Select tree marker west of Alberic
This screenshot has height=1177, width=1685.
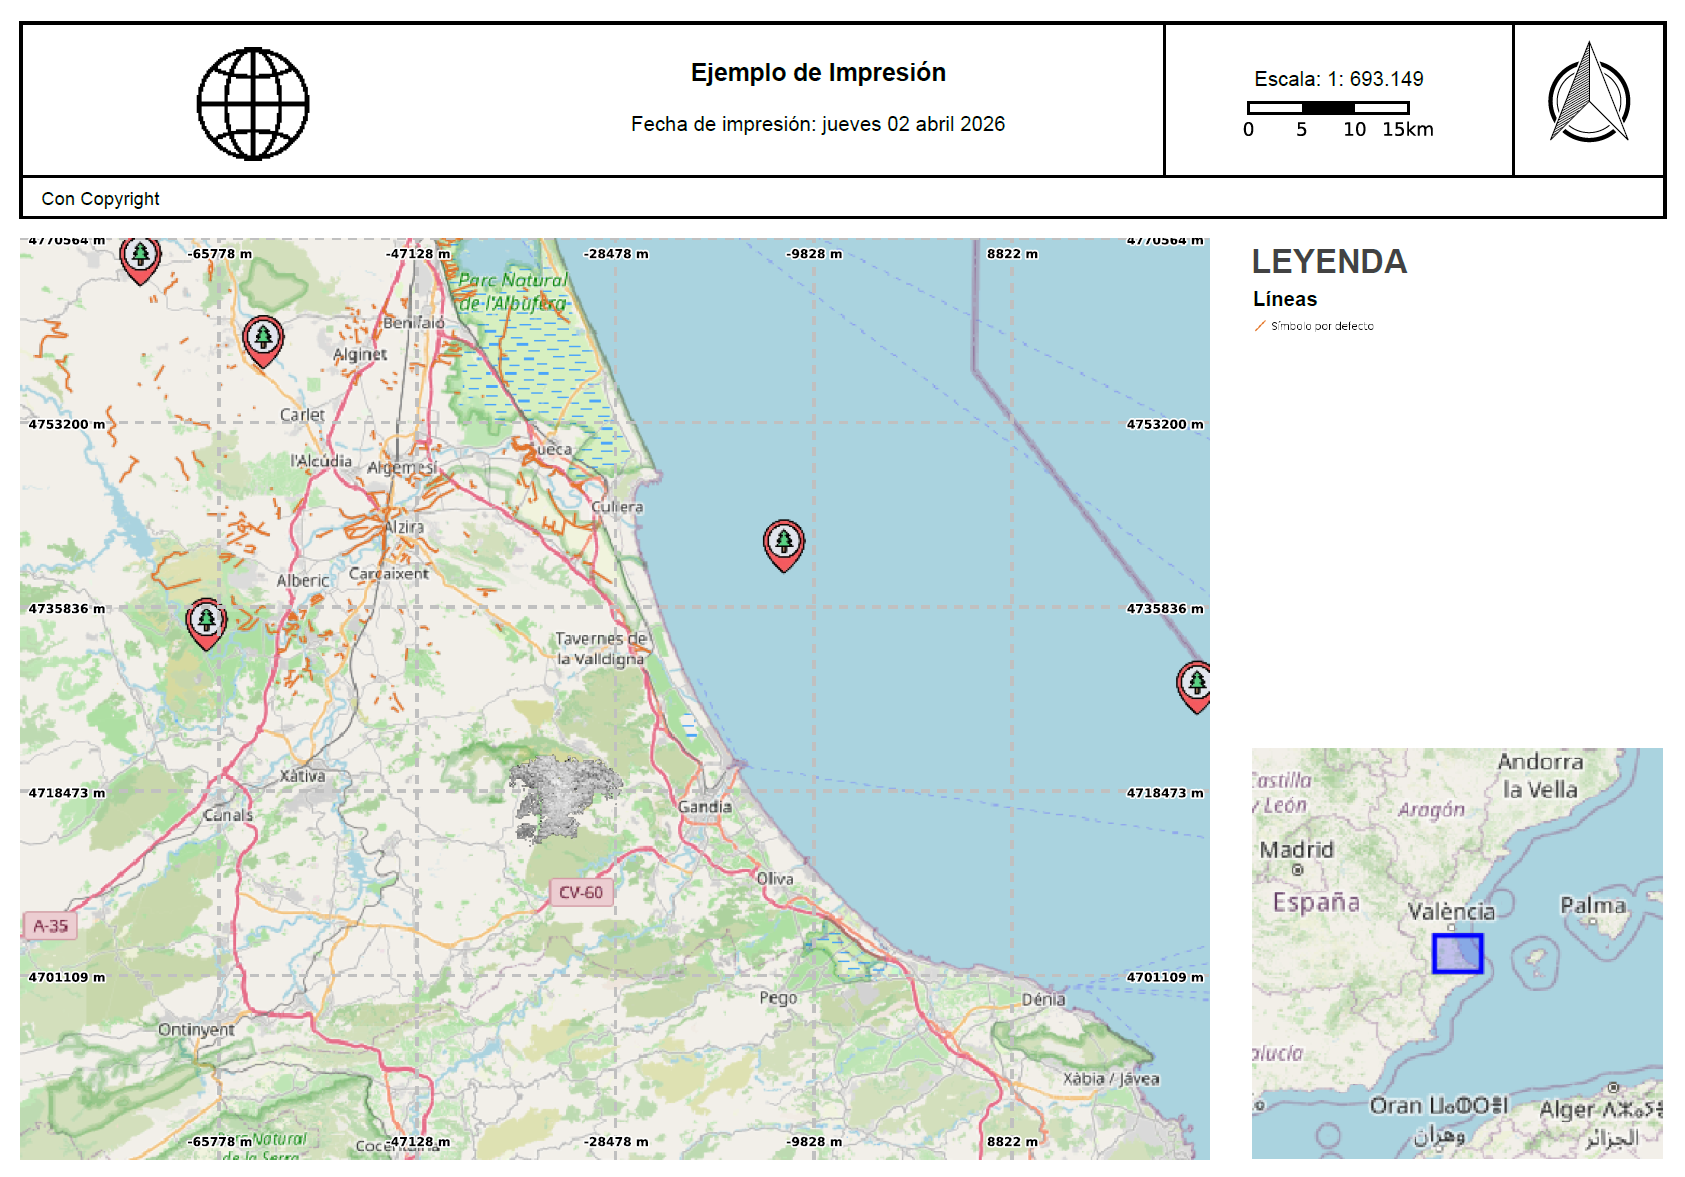[x=206, y=624]
